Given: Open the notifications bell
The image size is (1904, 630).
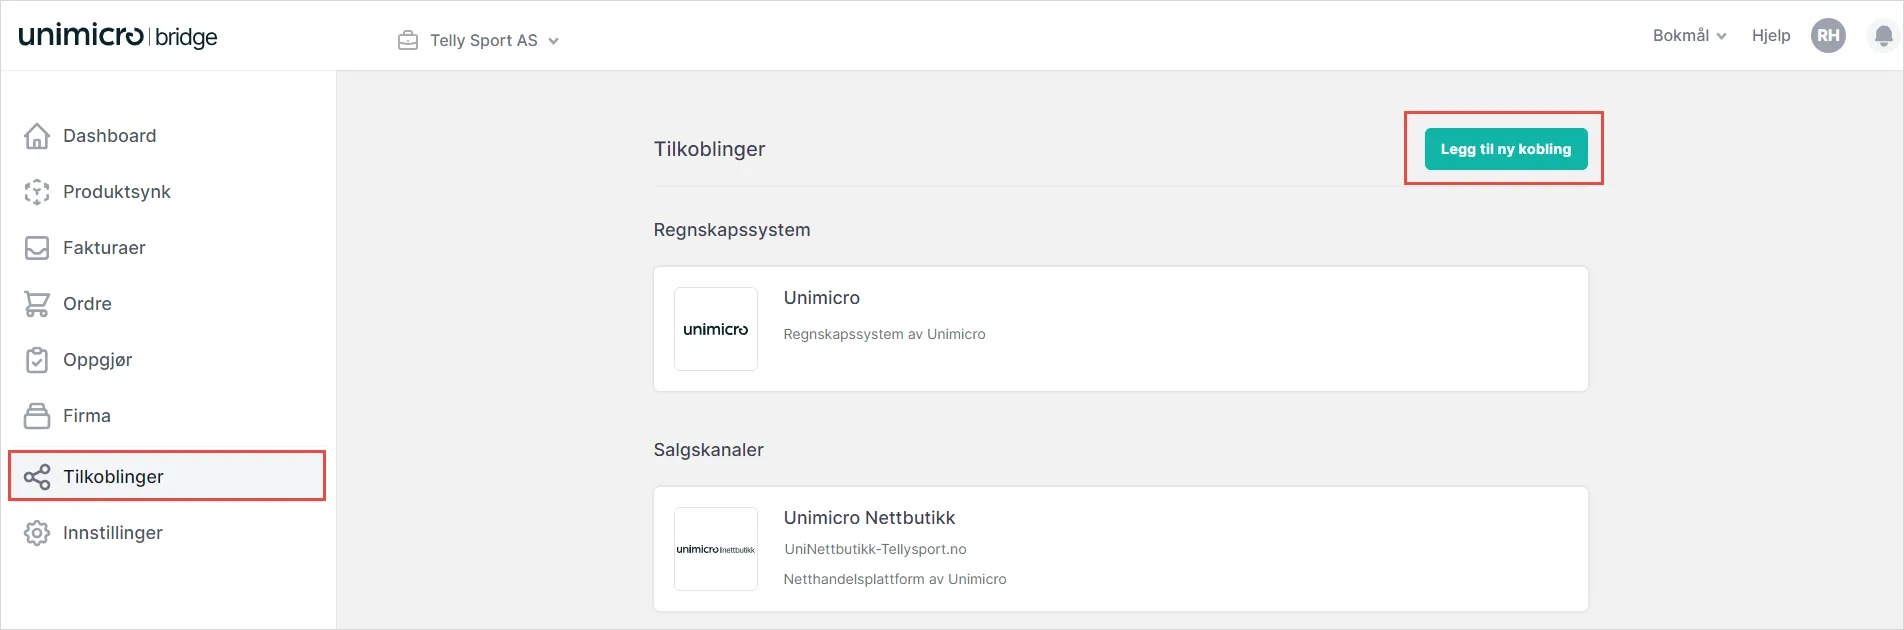Looking at the screenshot, I should (x=1883, y=36).
